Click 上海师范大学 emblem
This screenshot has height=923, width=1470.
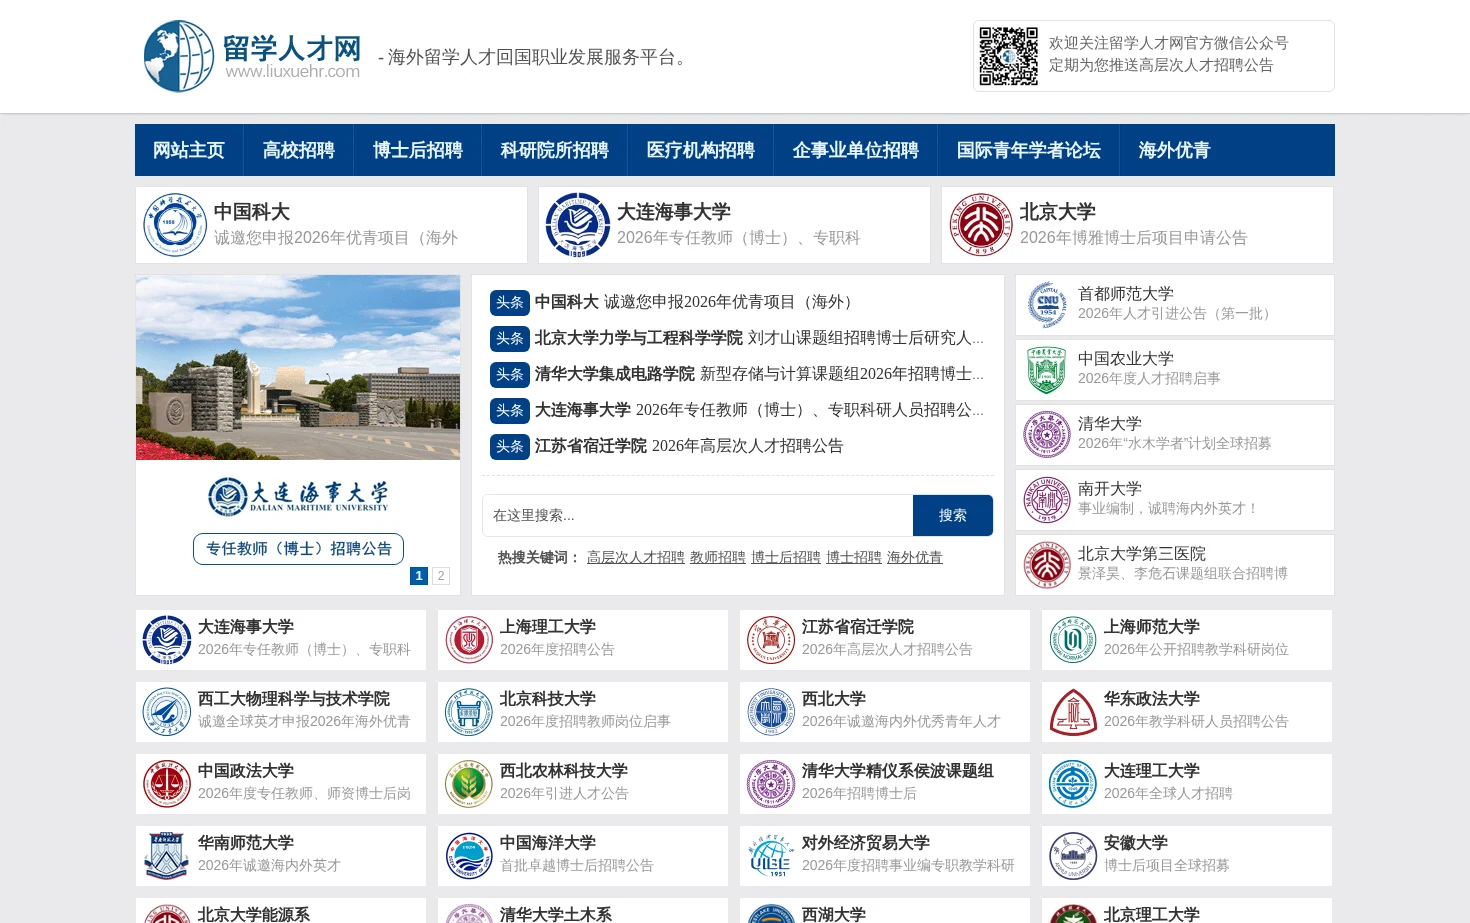[1073, 640]
